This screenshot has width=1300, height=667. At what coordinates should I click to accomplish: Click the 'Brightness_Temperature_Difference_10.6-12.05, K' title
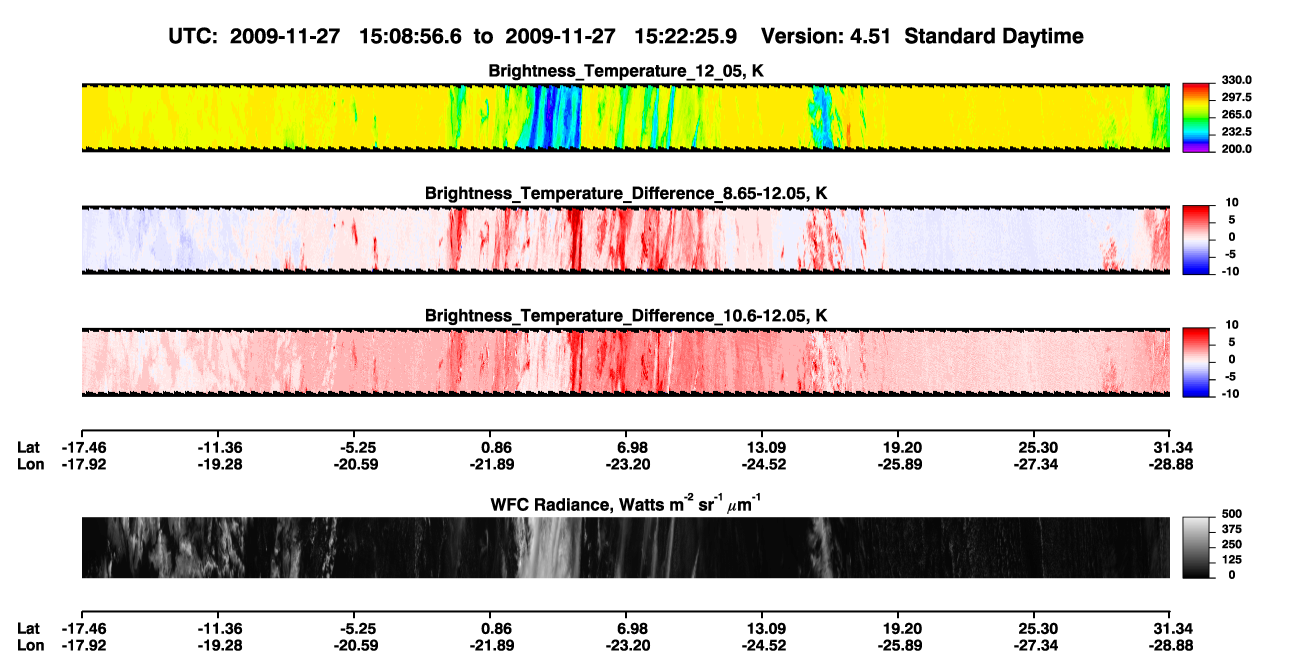(626, 316)
